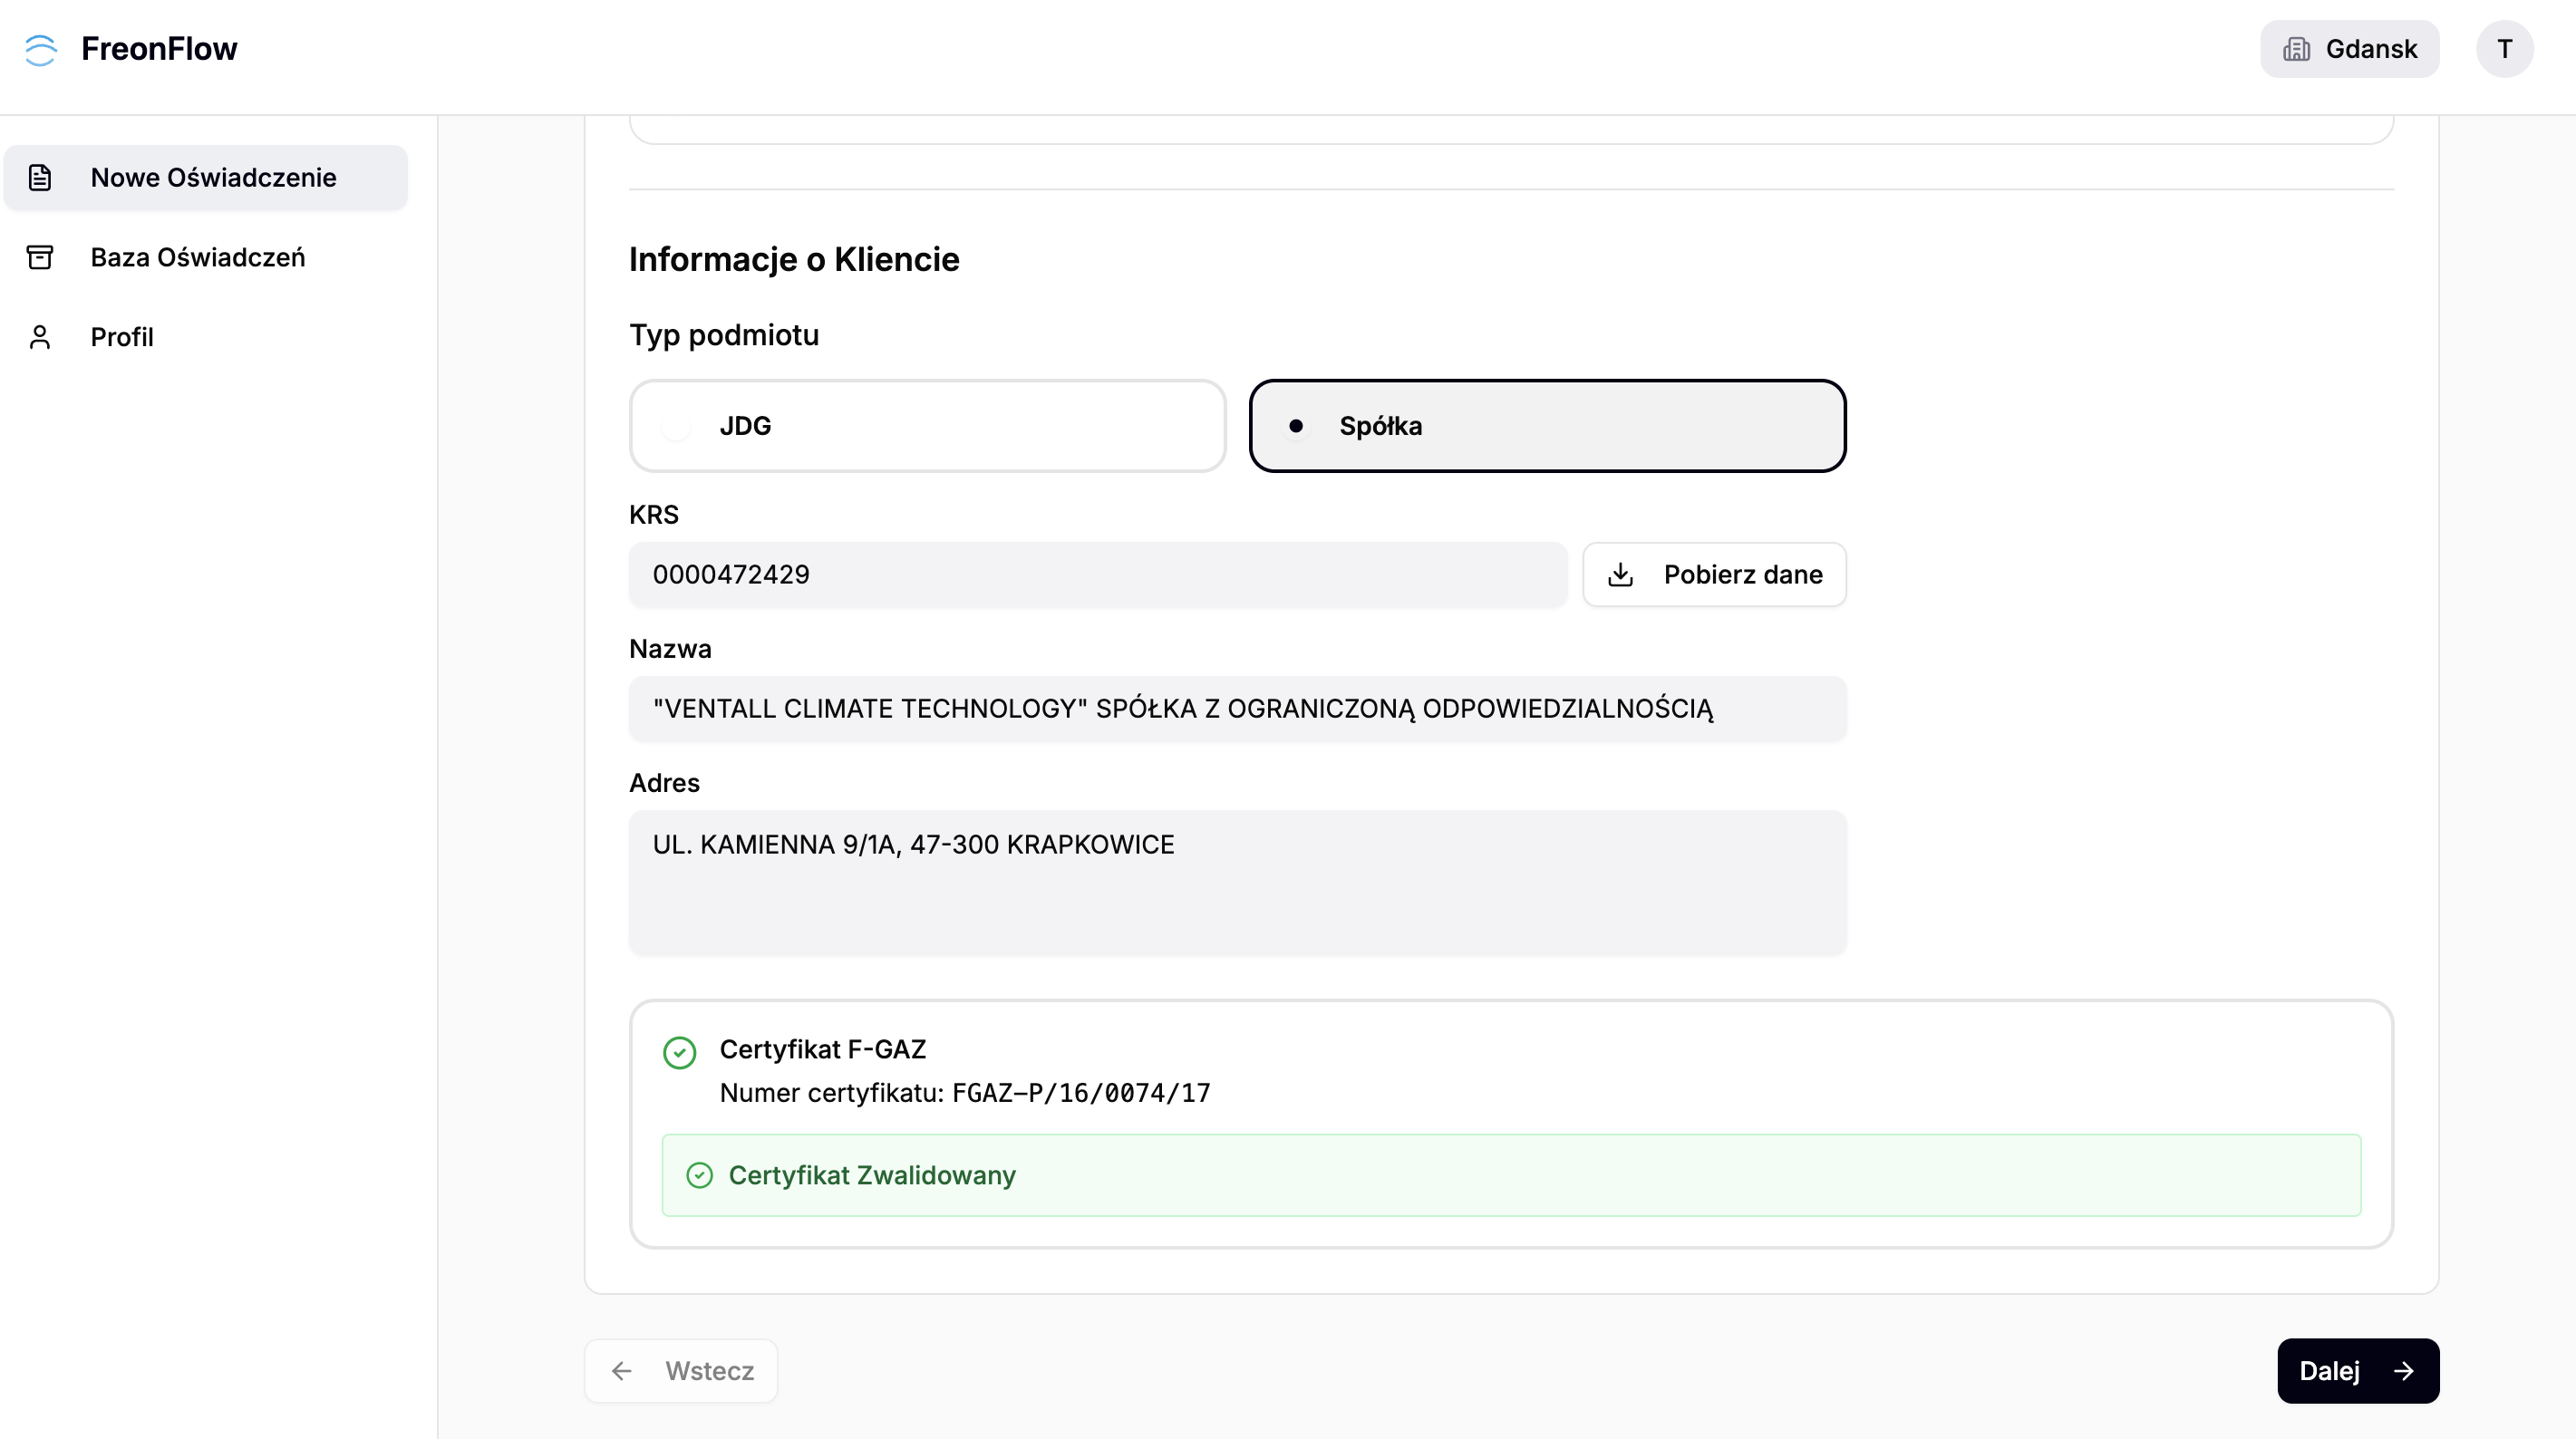Click the building icon next to Gdansk

click(x=2296, y=49)
